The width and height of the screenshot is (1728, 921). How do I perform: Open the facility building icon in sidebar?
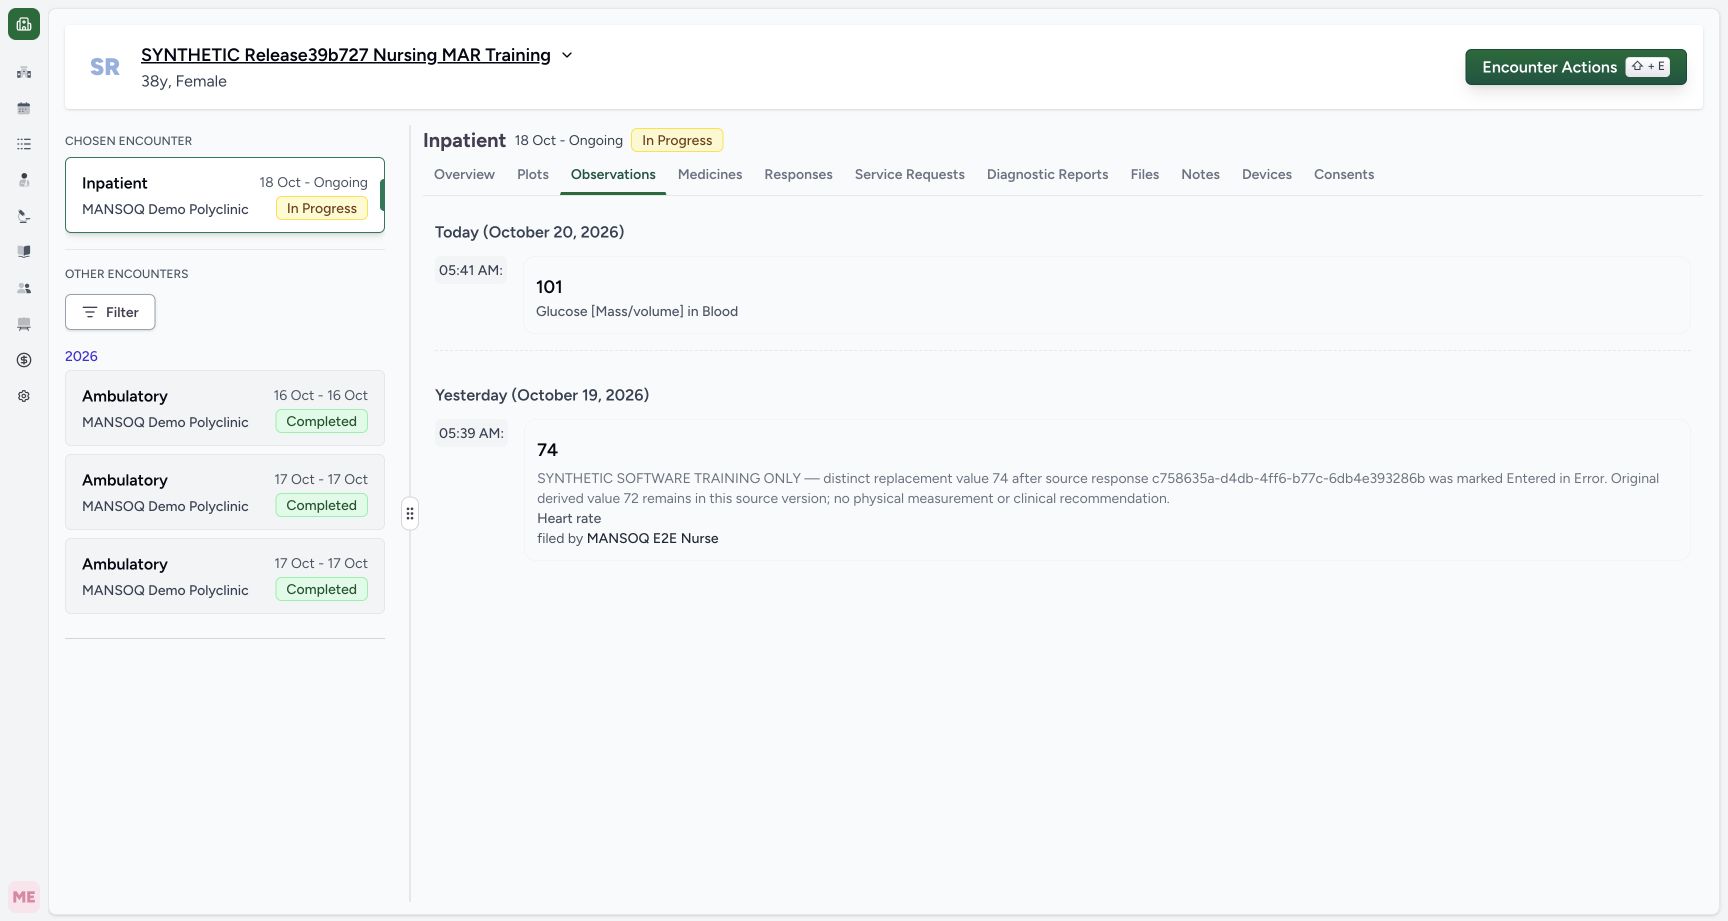point(24,72)
